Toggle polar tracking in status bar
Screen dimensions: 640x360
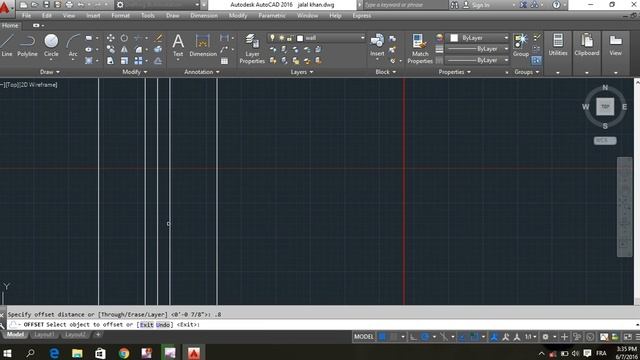click(x=424, y=337)
